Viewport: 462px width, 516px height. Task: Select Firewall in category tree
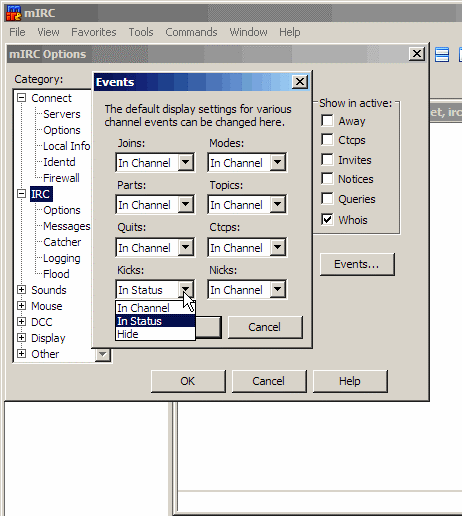click(x=61, y=178)
